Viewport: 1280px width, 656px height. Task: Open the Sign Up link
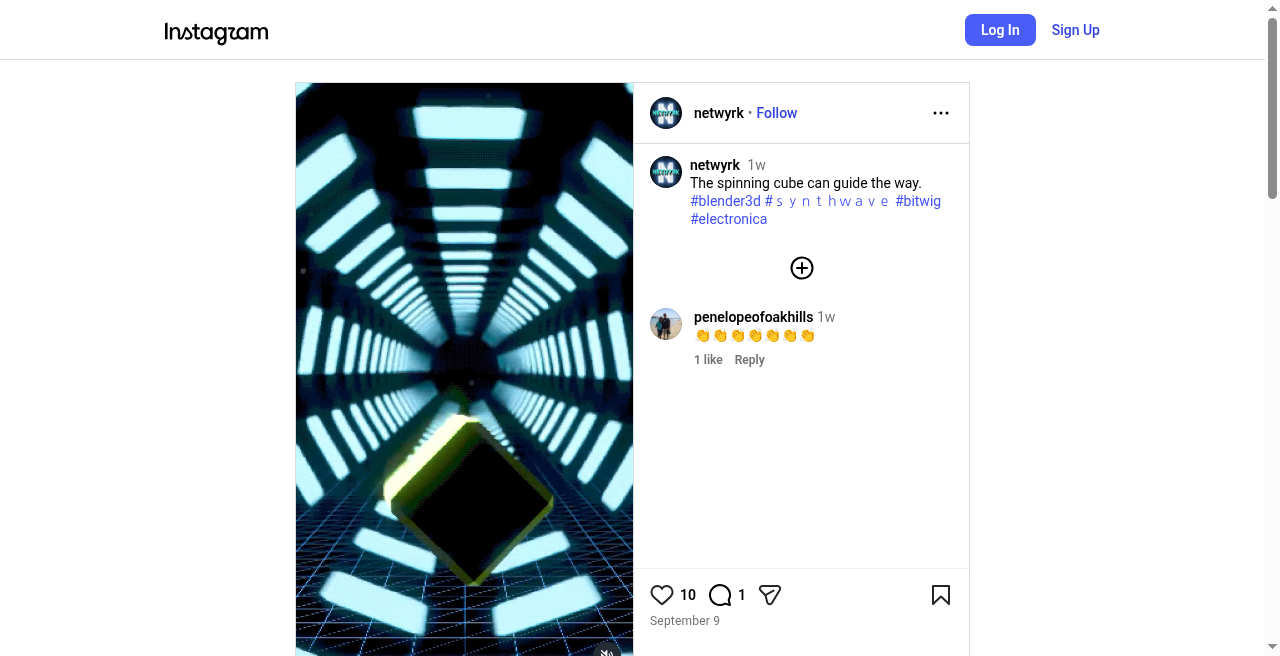pos(1075,30)
